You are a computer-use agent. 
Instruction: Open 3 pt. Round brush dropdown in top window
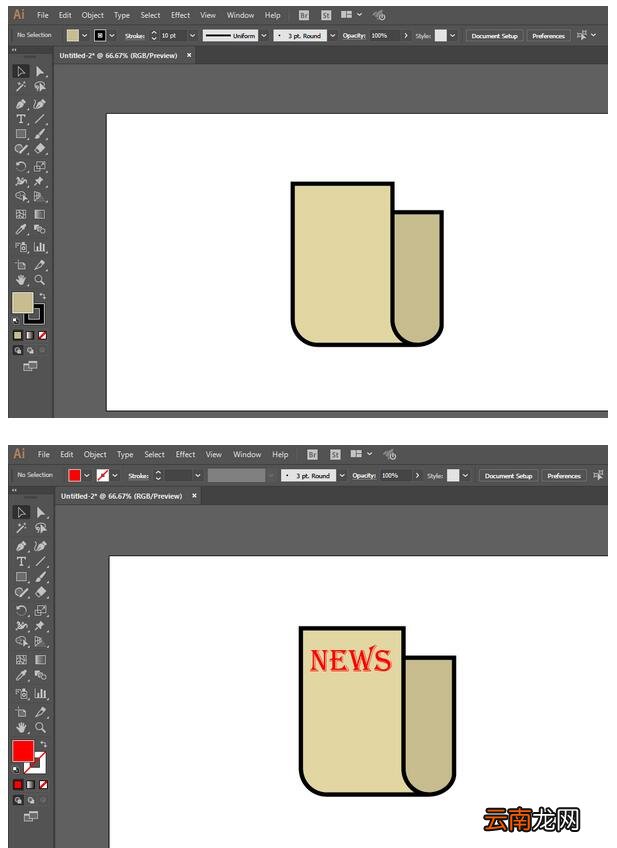tap(333, 36)
